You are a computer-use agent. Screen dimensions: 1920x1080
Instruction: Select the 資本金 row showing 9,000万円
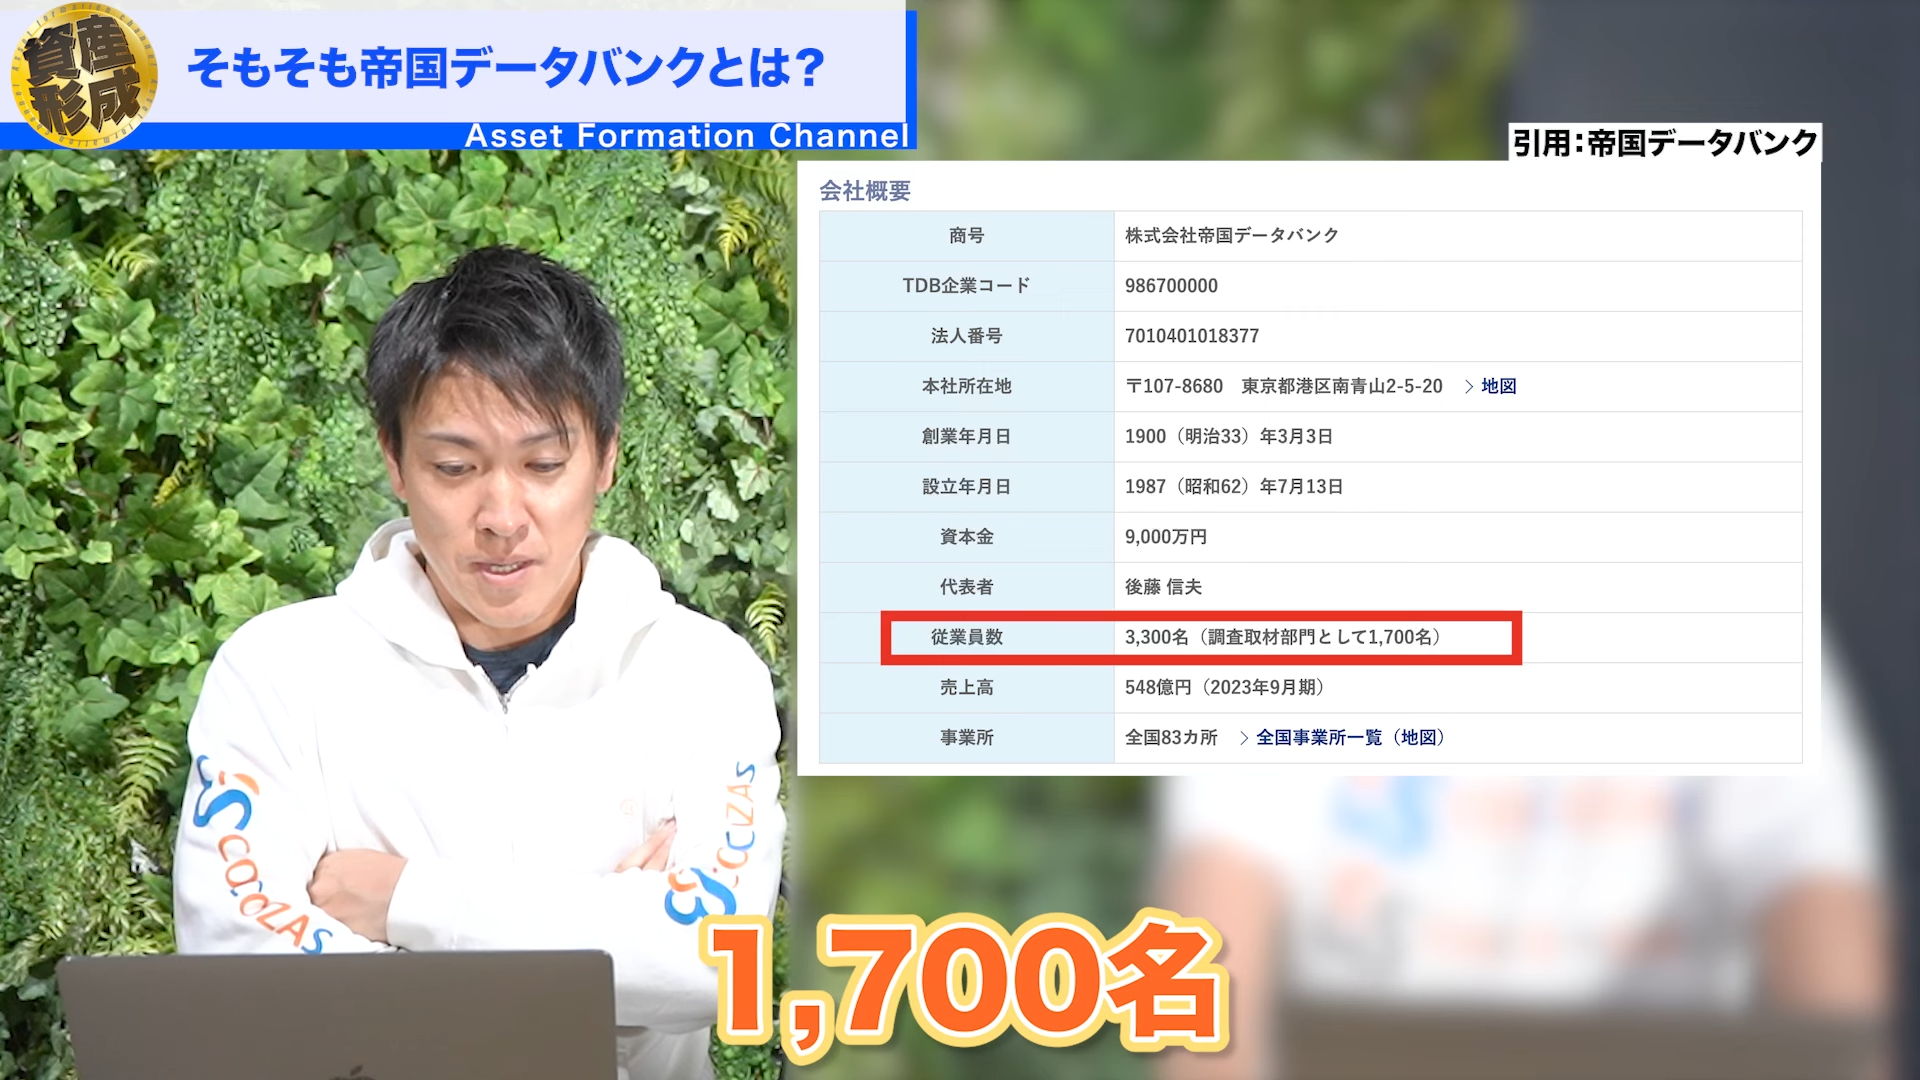[x=1165, y=537]
